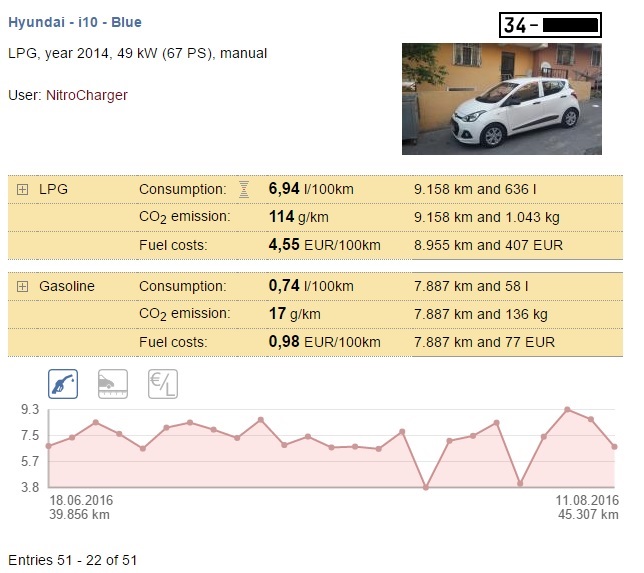Expand the LPG section plus box

[23, 189]
